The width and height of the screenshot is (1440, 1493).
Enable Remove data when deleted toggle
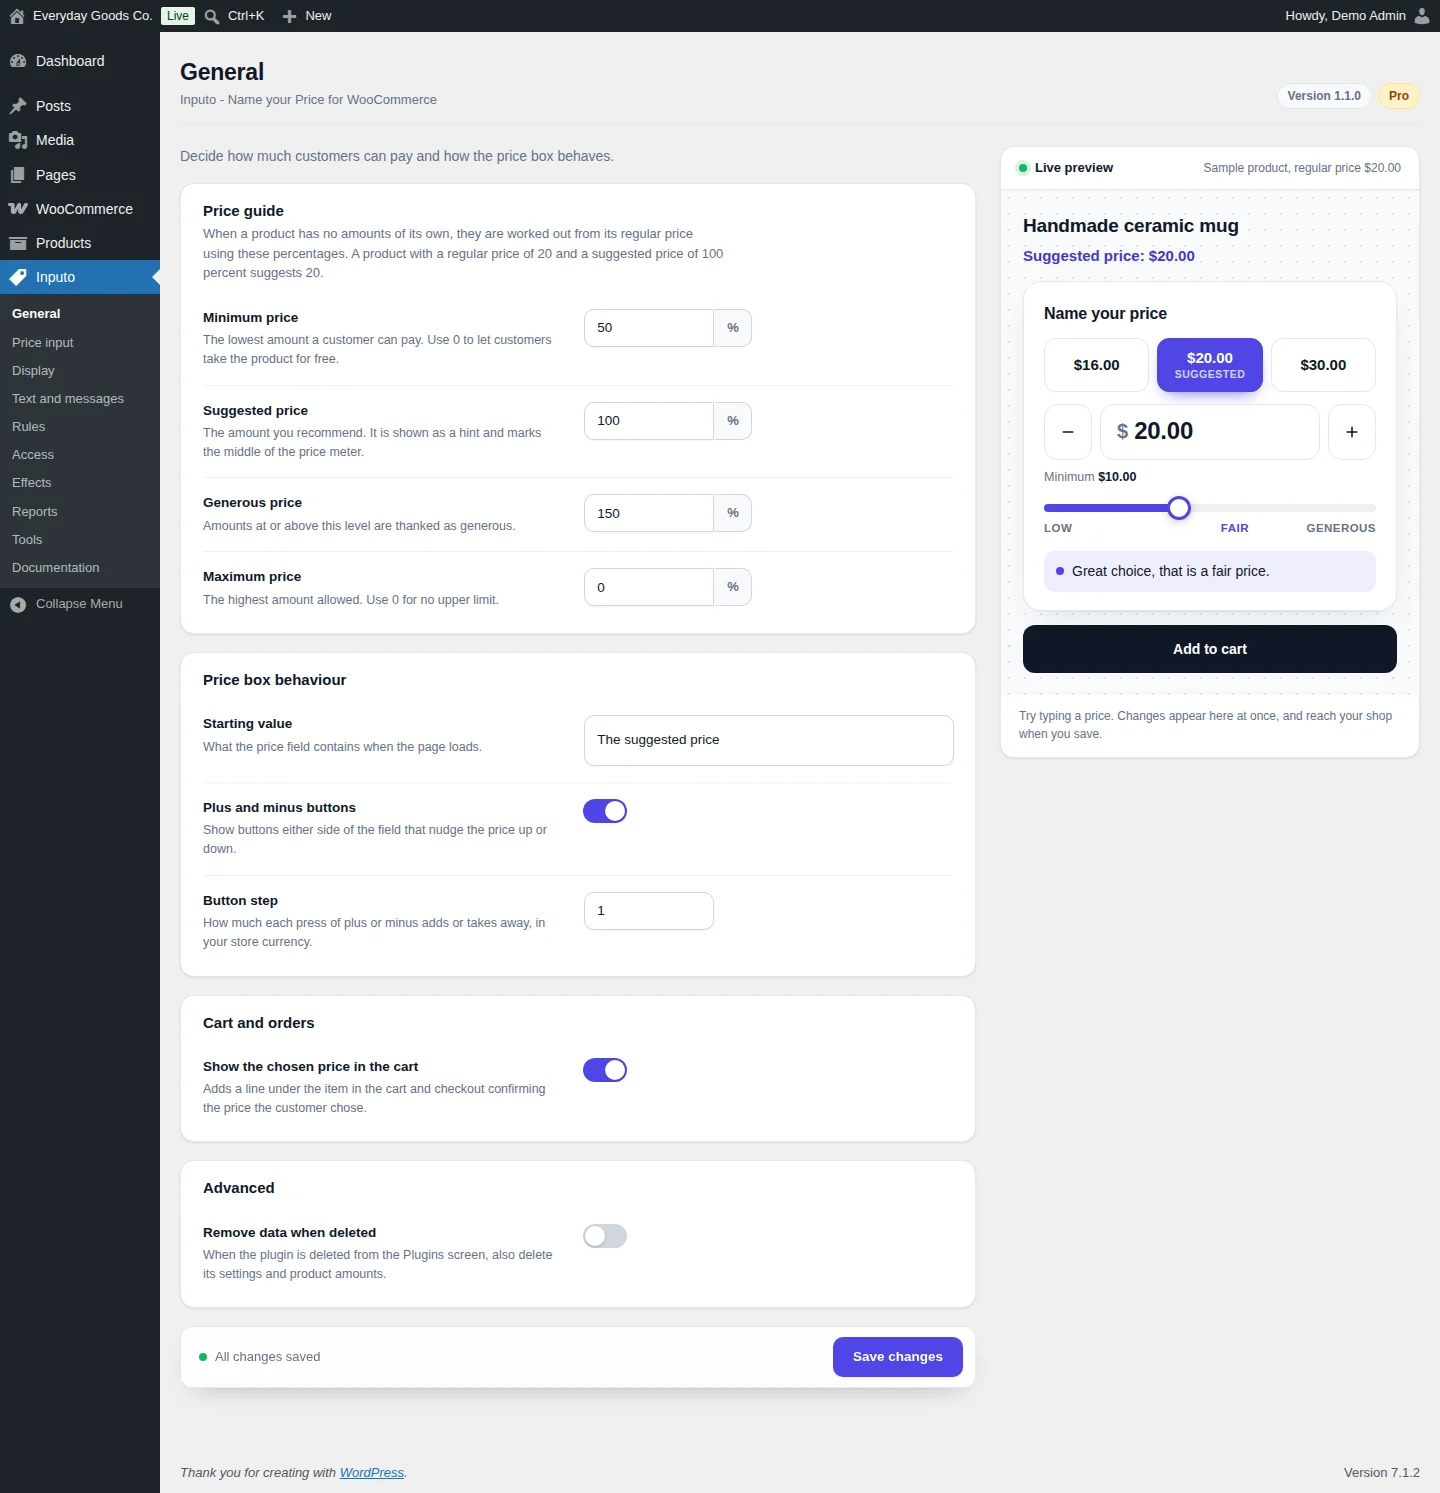pos(605,1236)
